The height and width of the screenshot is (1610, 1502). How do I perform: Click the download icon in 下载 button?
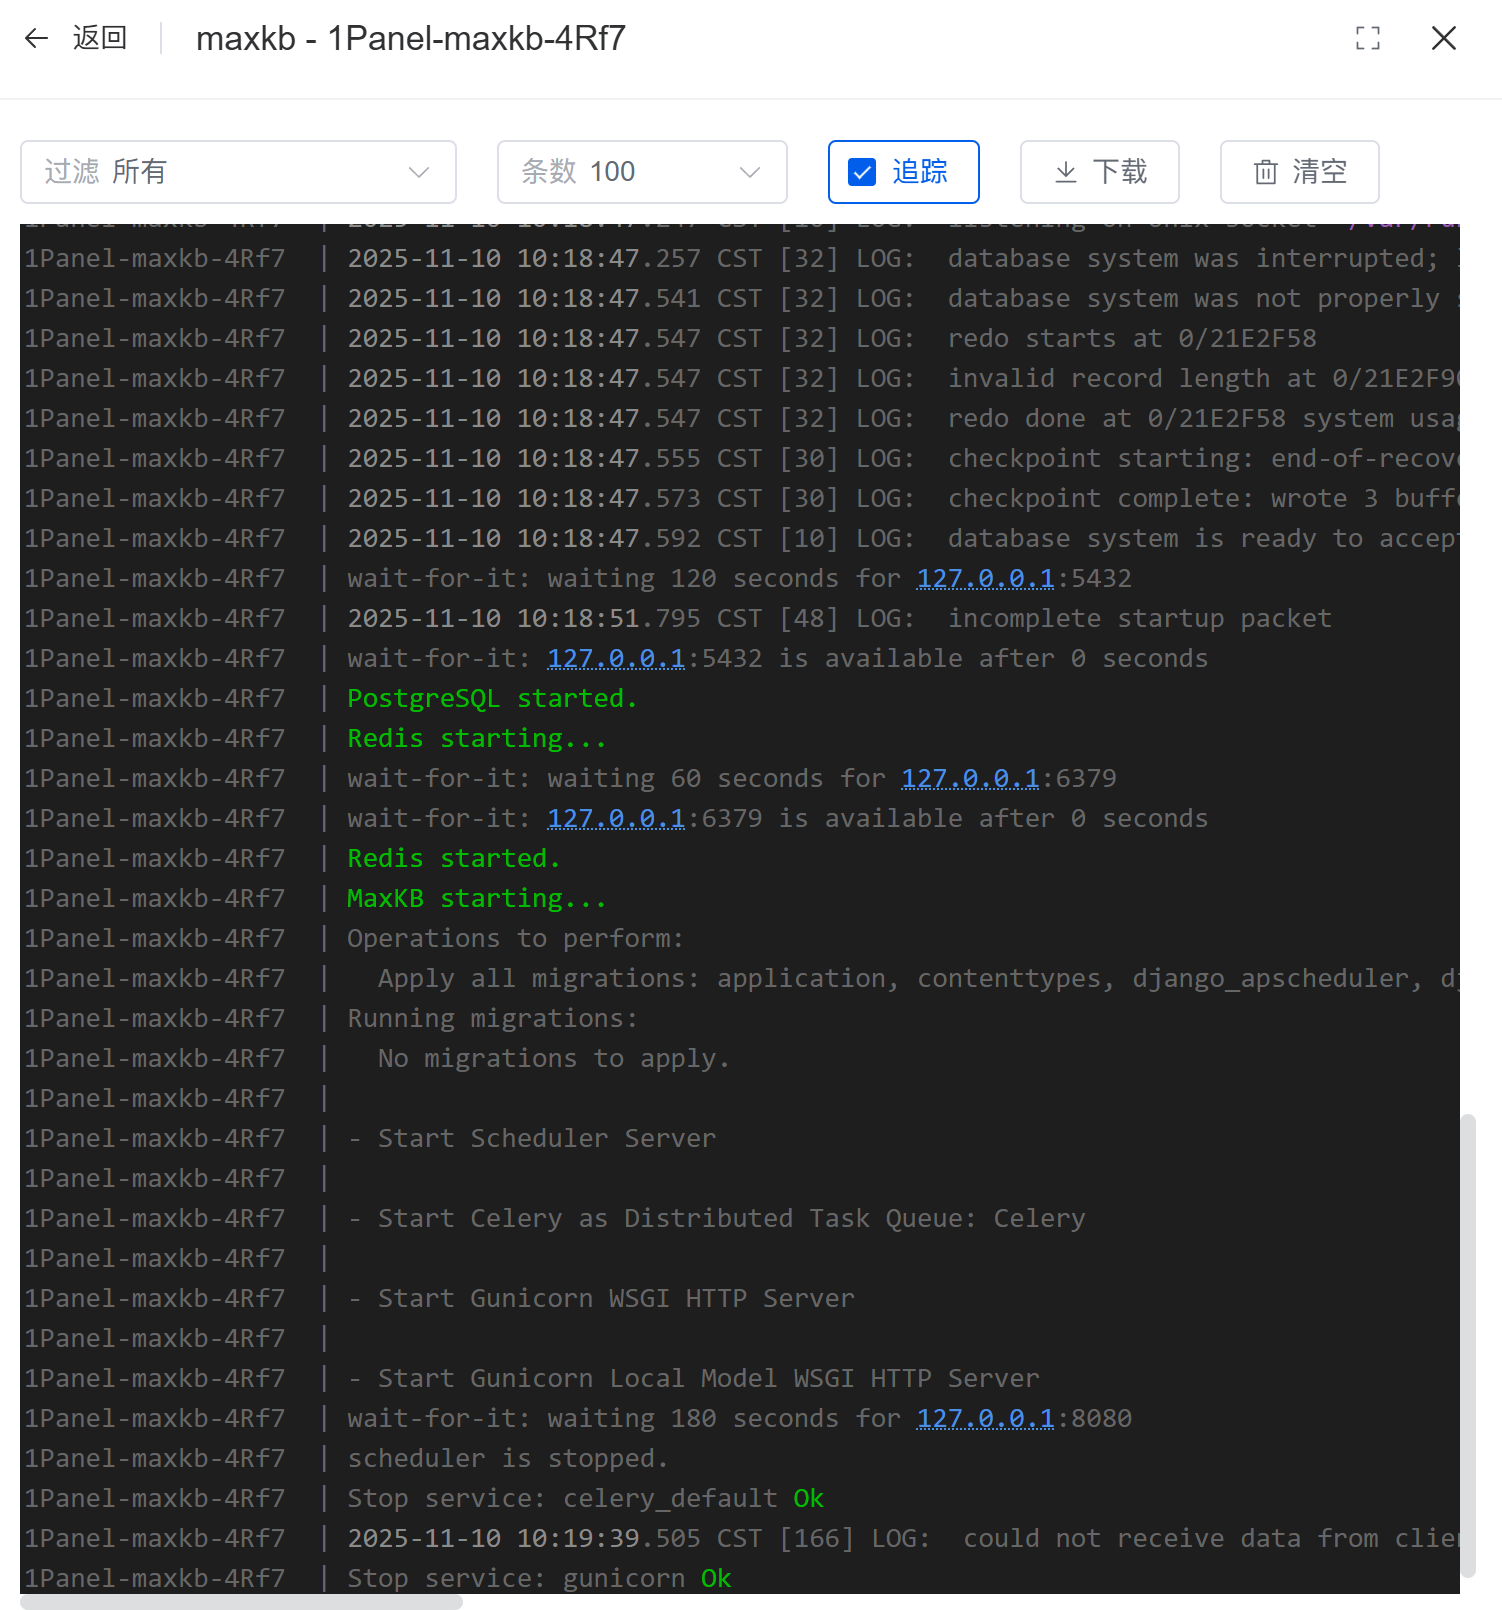(x=1066, y=172)
